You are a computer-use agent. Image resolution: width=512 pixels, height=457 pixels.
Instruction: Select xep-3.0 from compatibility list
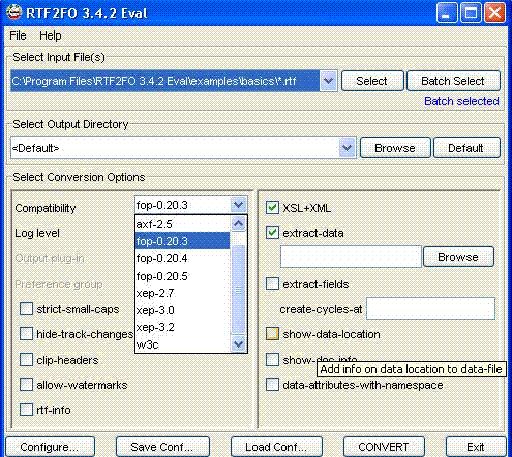pos(183,310)
